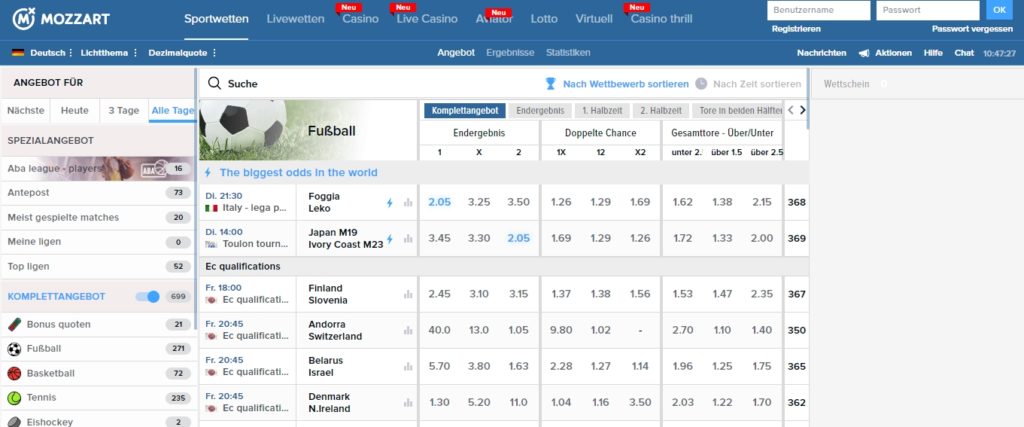Click the Tennis ball icon in sidebar

[14, 398]
